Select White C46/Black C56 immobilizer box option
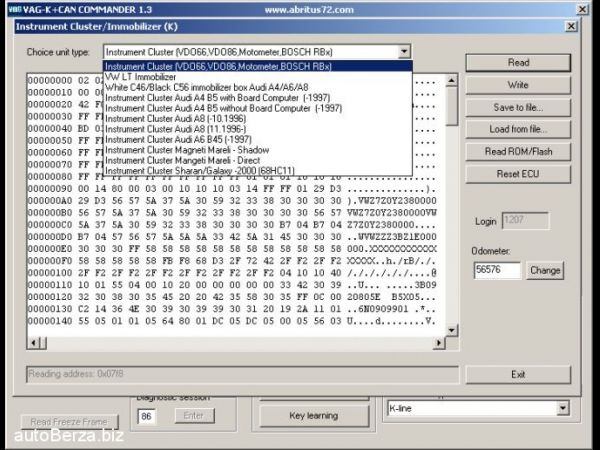This screenshot has width=600, height=450. (x=258, y=87)
